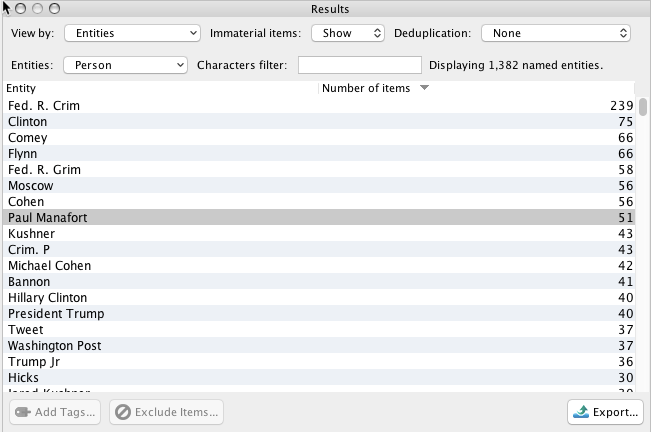
Task: Click the Displaying 1,382 named entities text
Action: pos(516,65)
